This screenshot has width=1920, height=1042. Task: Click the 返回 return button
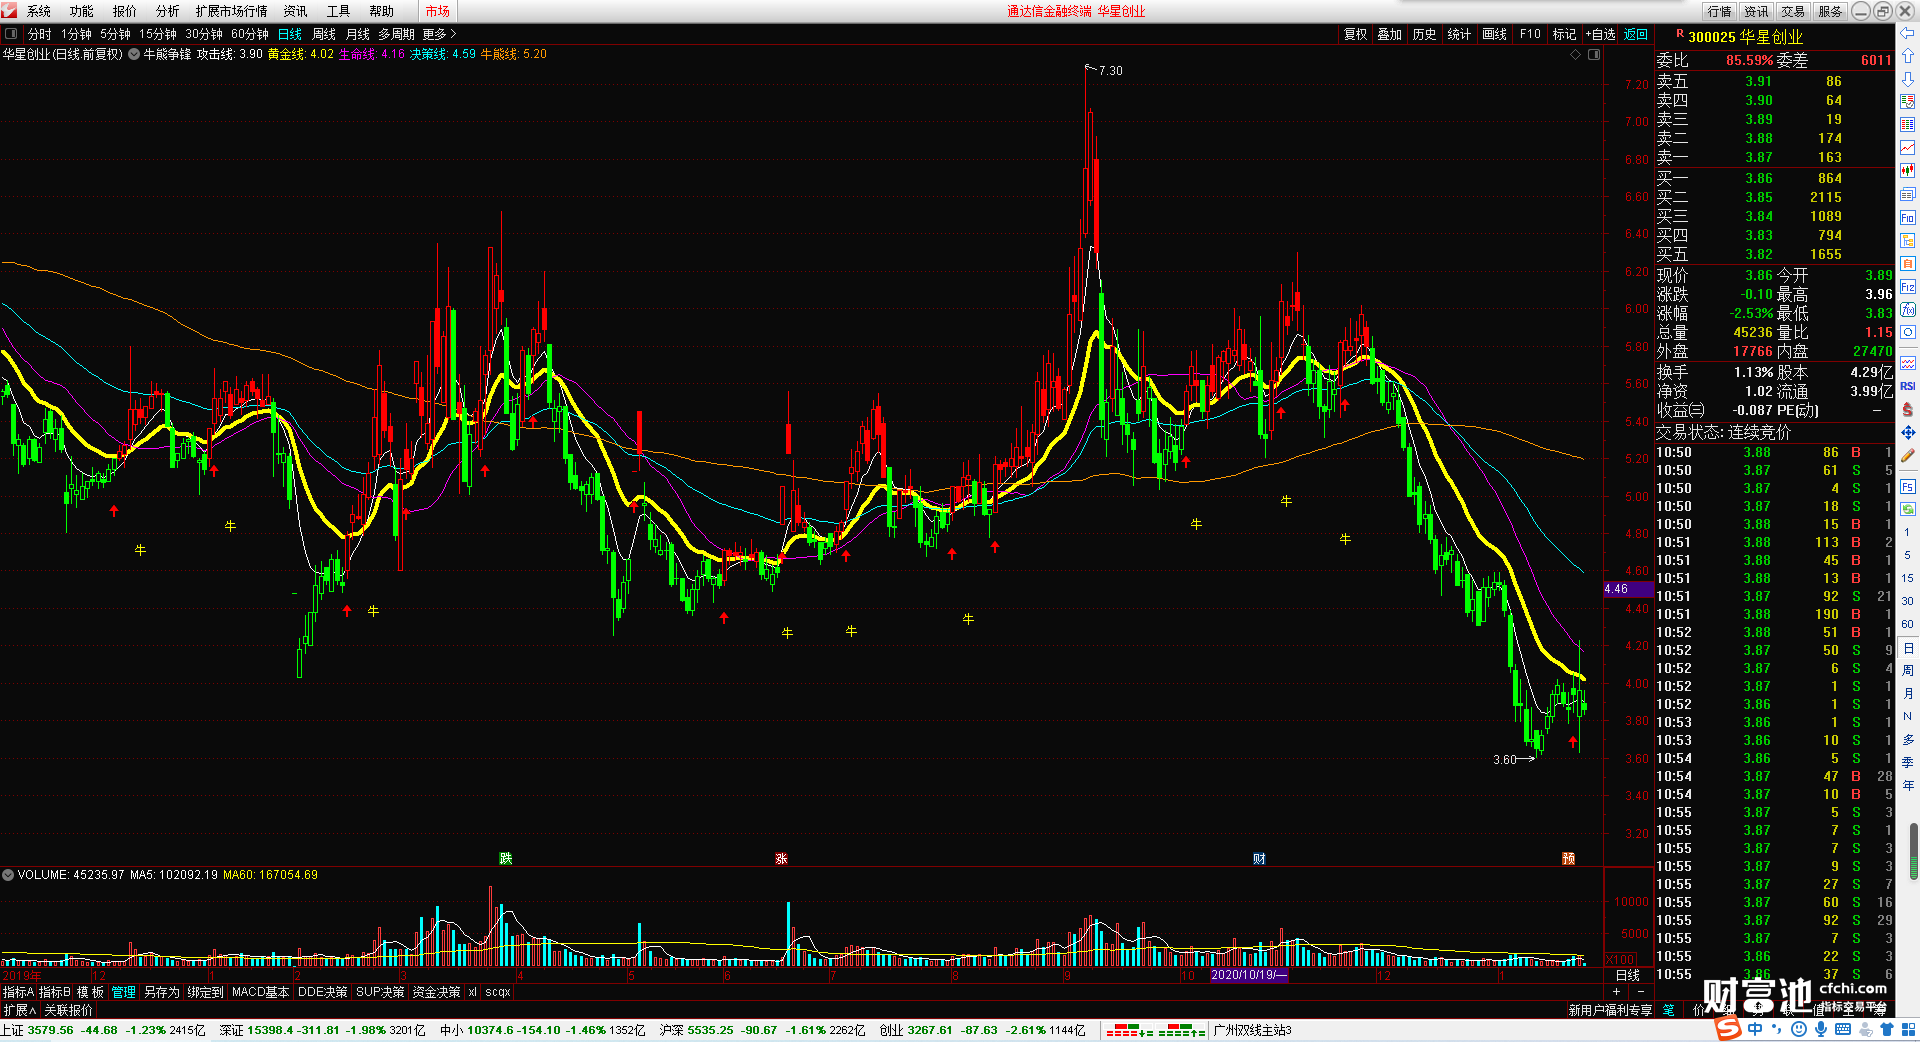coord(1636,34)
